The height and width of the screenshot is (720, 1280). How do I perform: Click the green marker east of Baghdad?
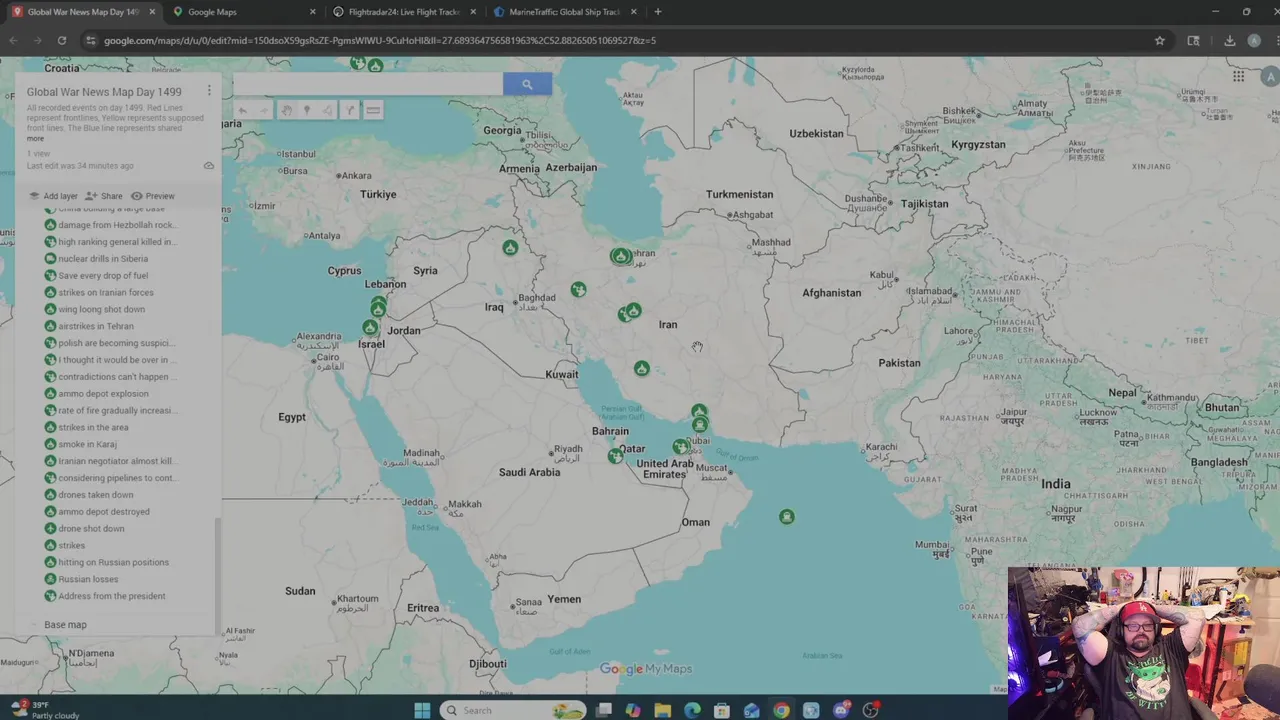point(578,289)
